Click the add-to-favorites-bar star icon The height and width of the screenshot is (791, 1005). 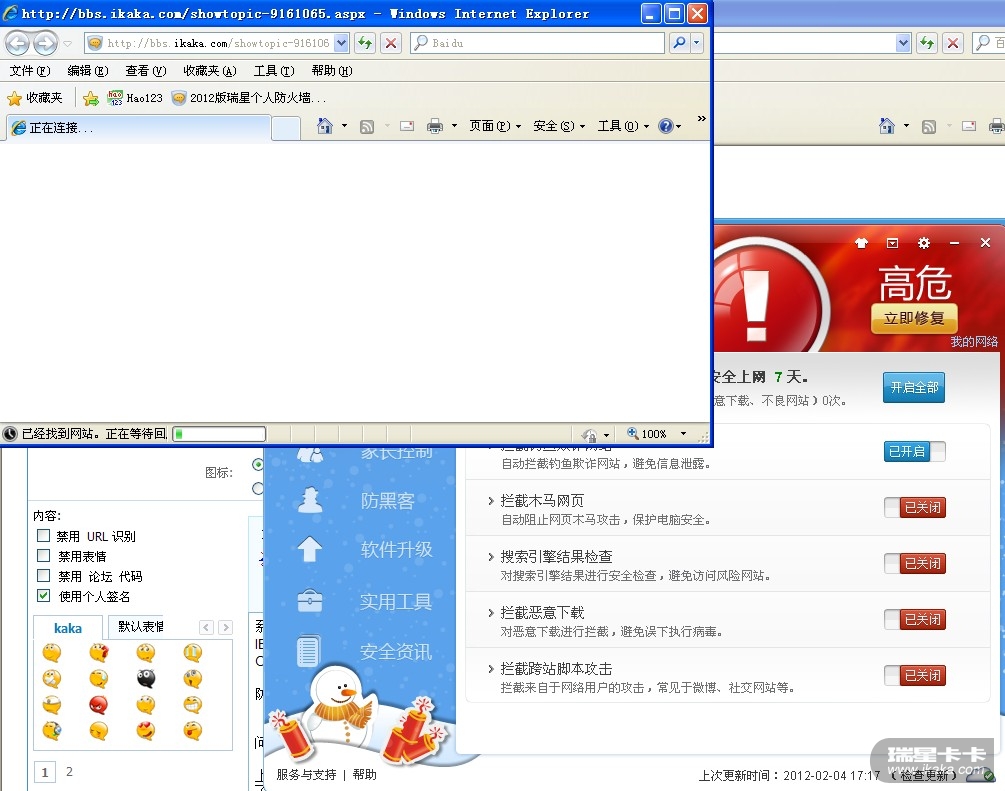click(91, 98)
